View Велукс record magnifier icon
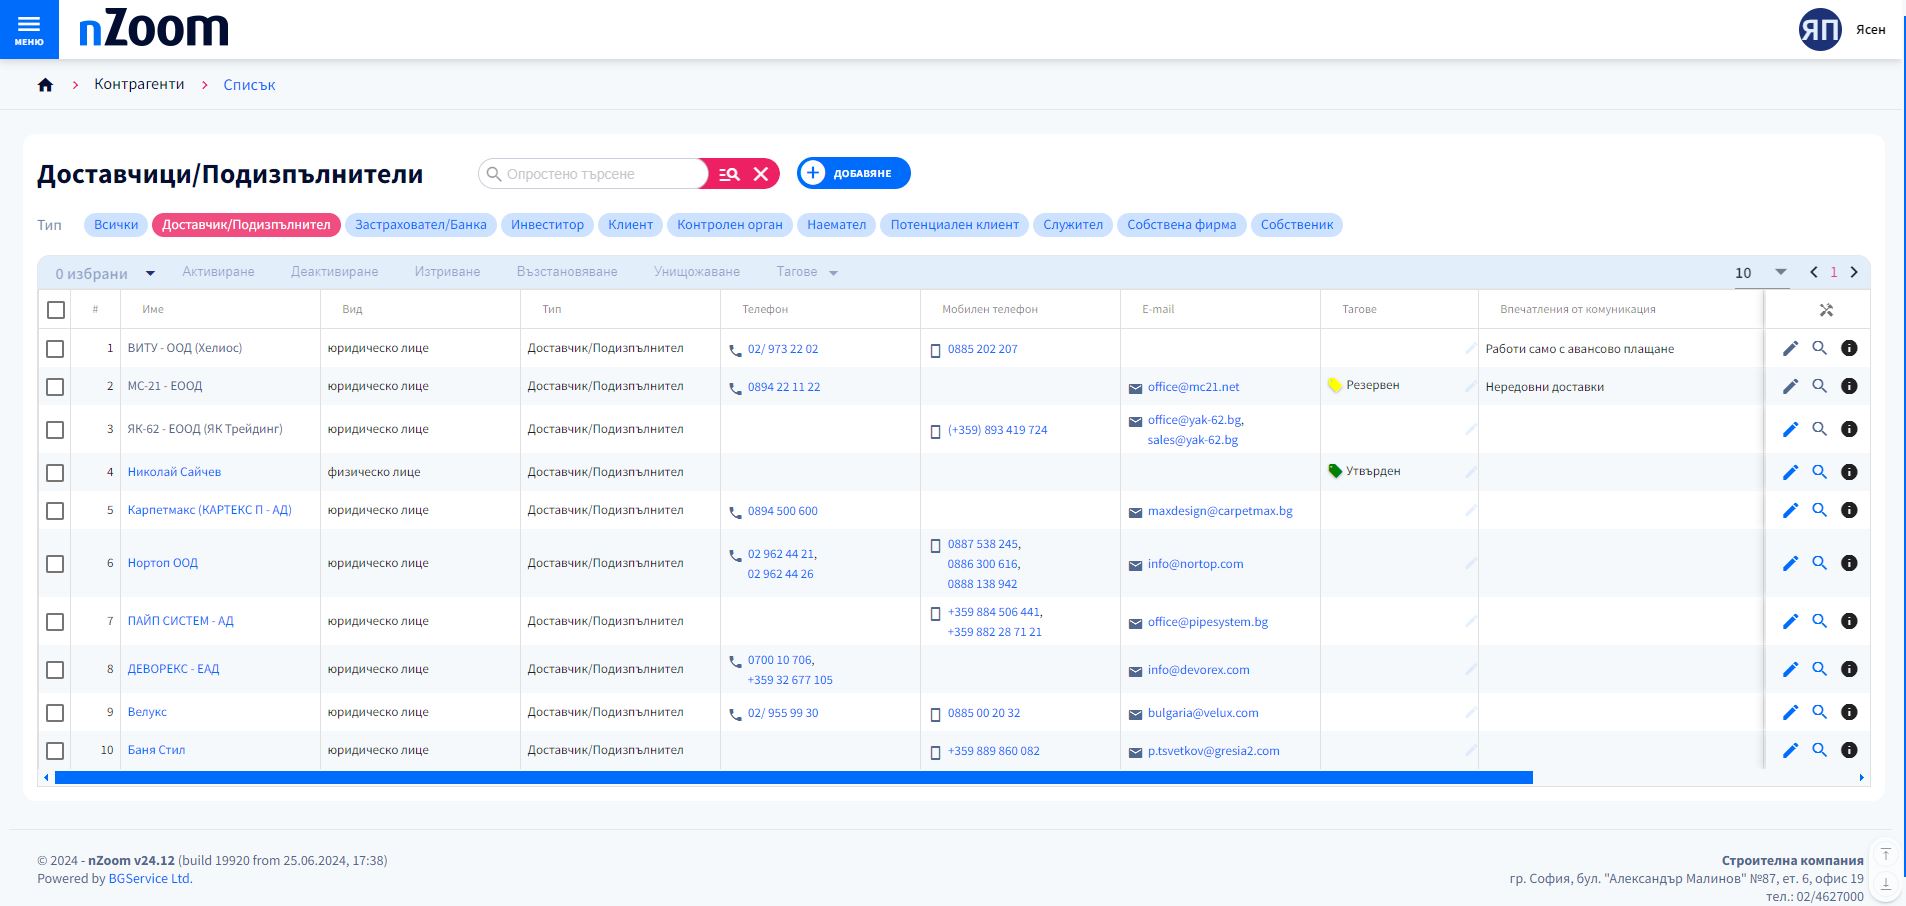Screen dimensions: 1906x906 click(1820, 712)
